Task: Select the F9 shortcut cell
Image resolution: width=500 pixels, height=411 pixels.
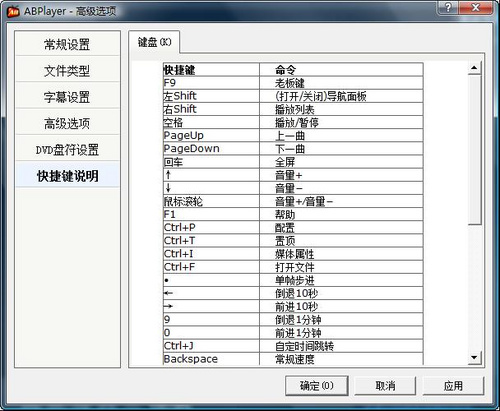Action: 211,83
